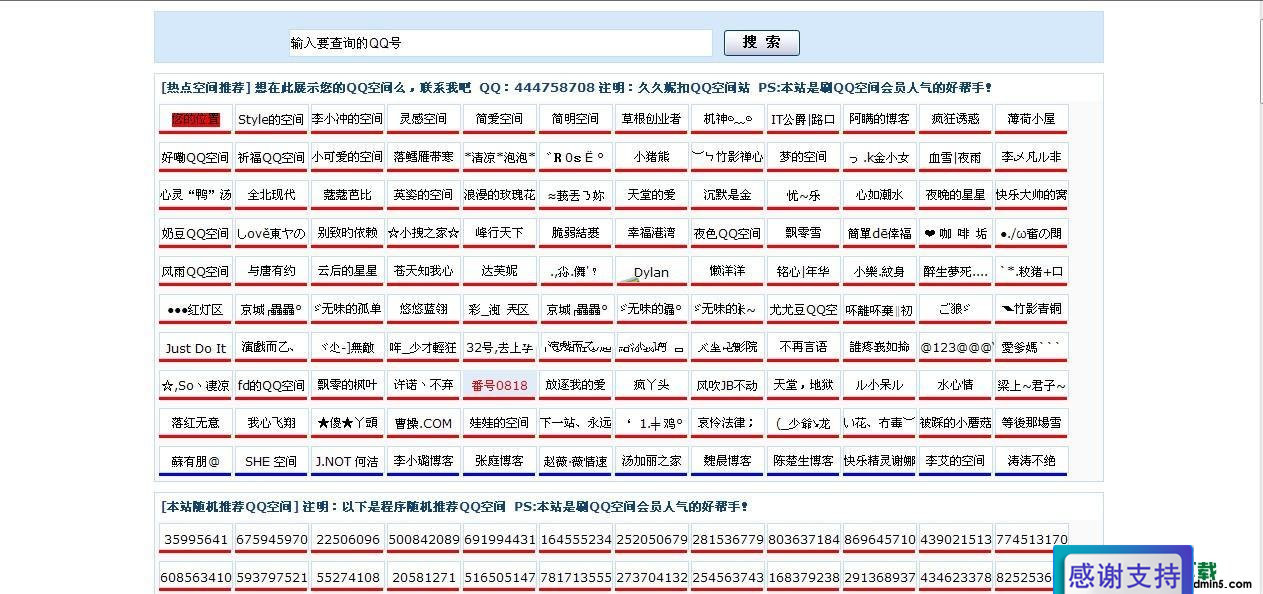Viewport: 1263px width, 594px height.
Task: Open the 我心飞翔 link
Action: click(271, 423)
